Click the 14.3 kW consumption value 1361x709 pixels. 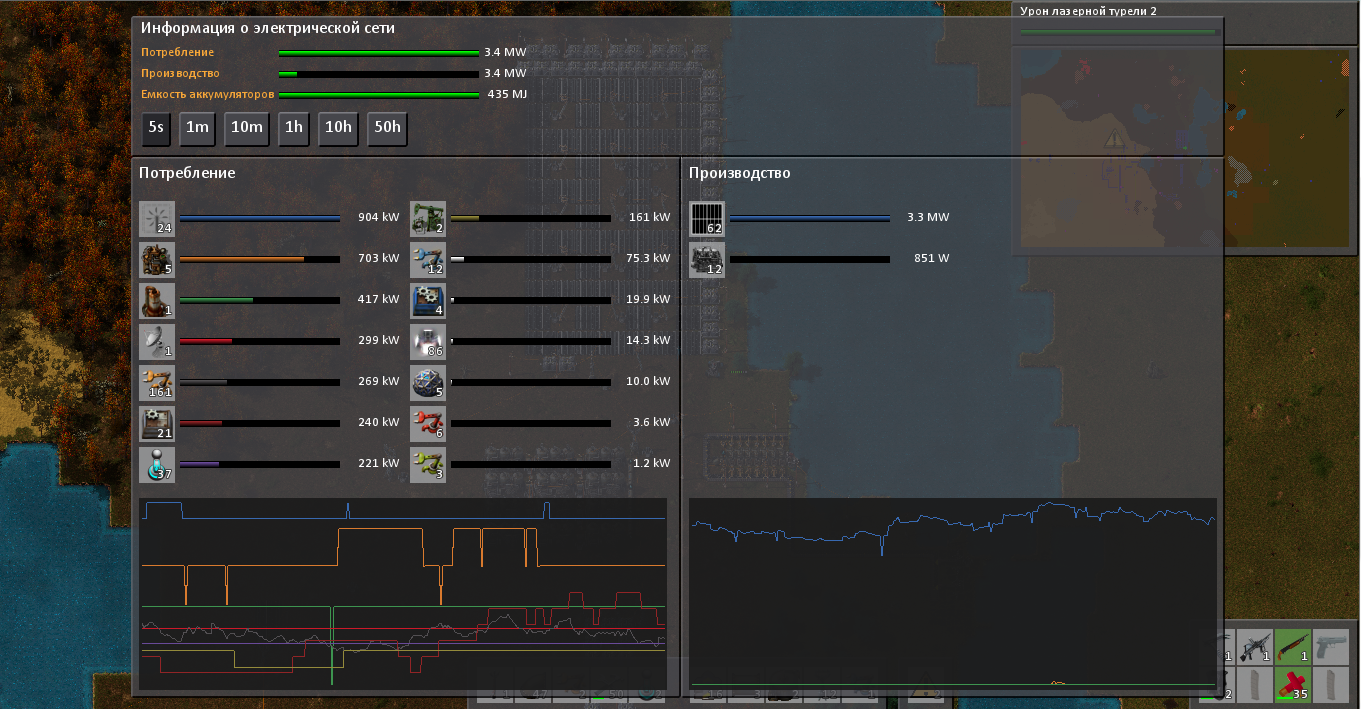(646, 340)
